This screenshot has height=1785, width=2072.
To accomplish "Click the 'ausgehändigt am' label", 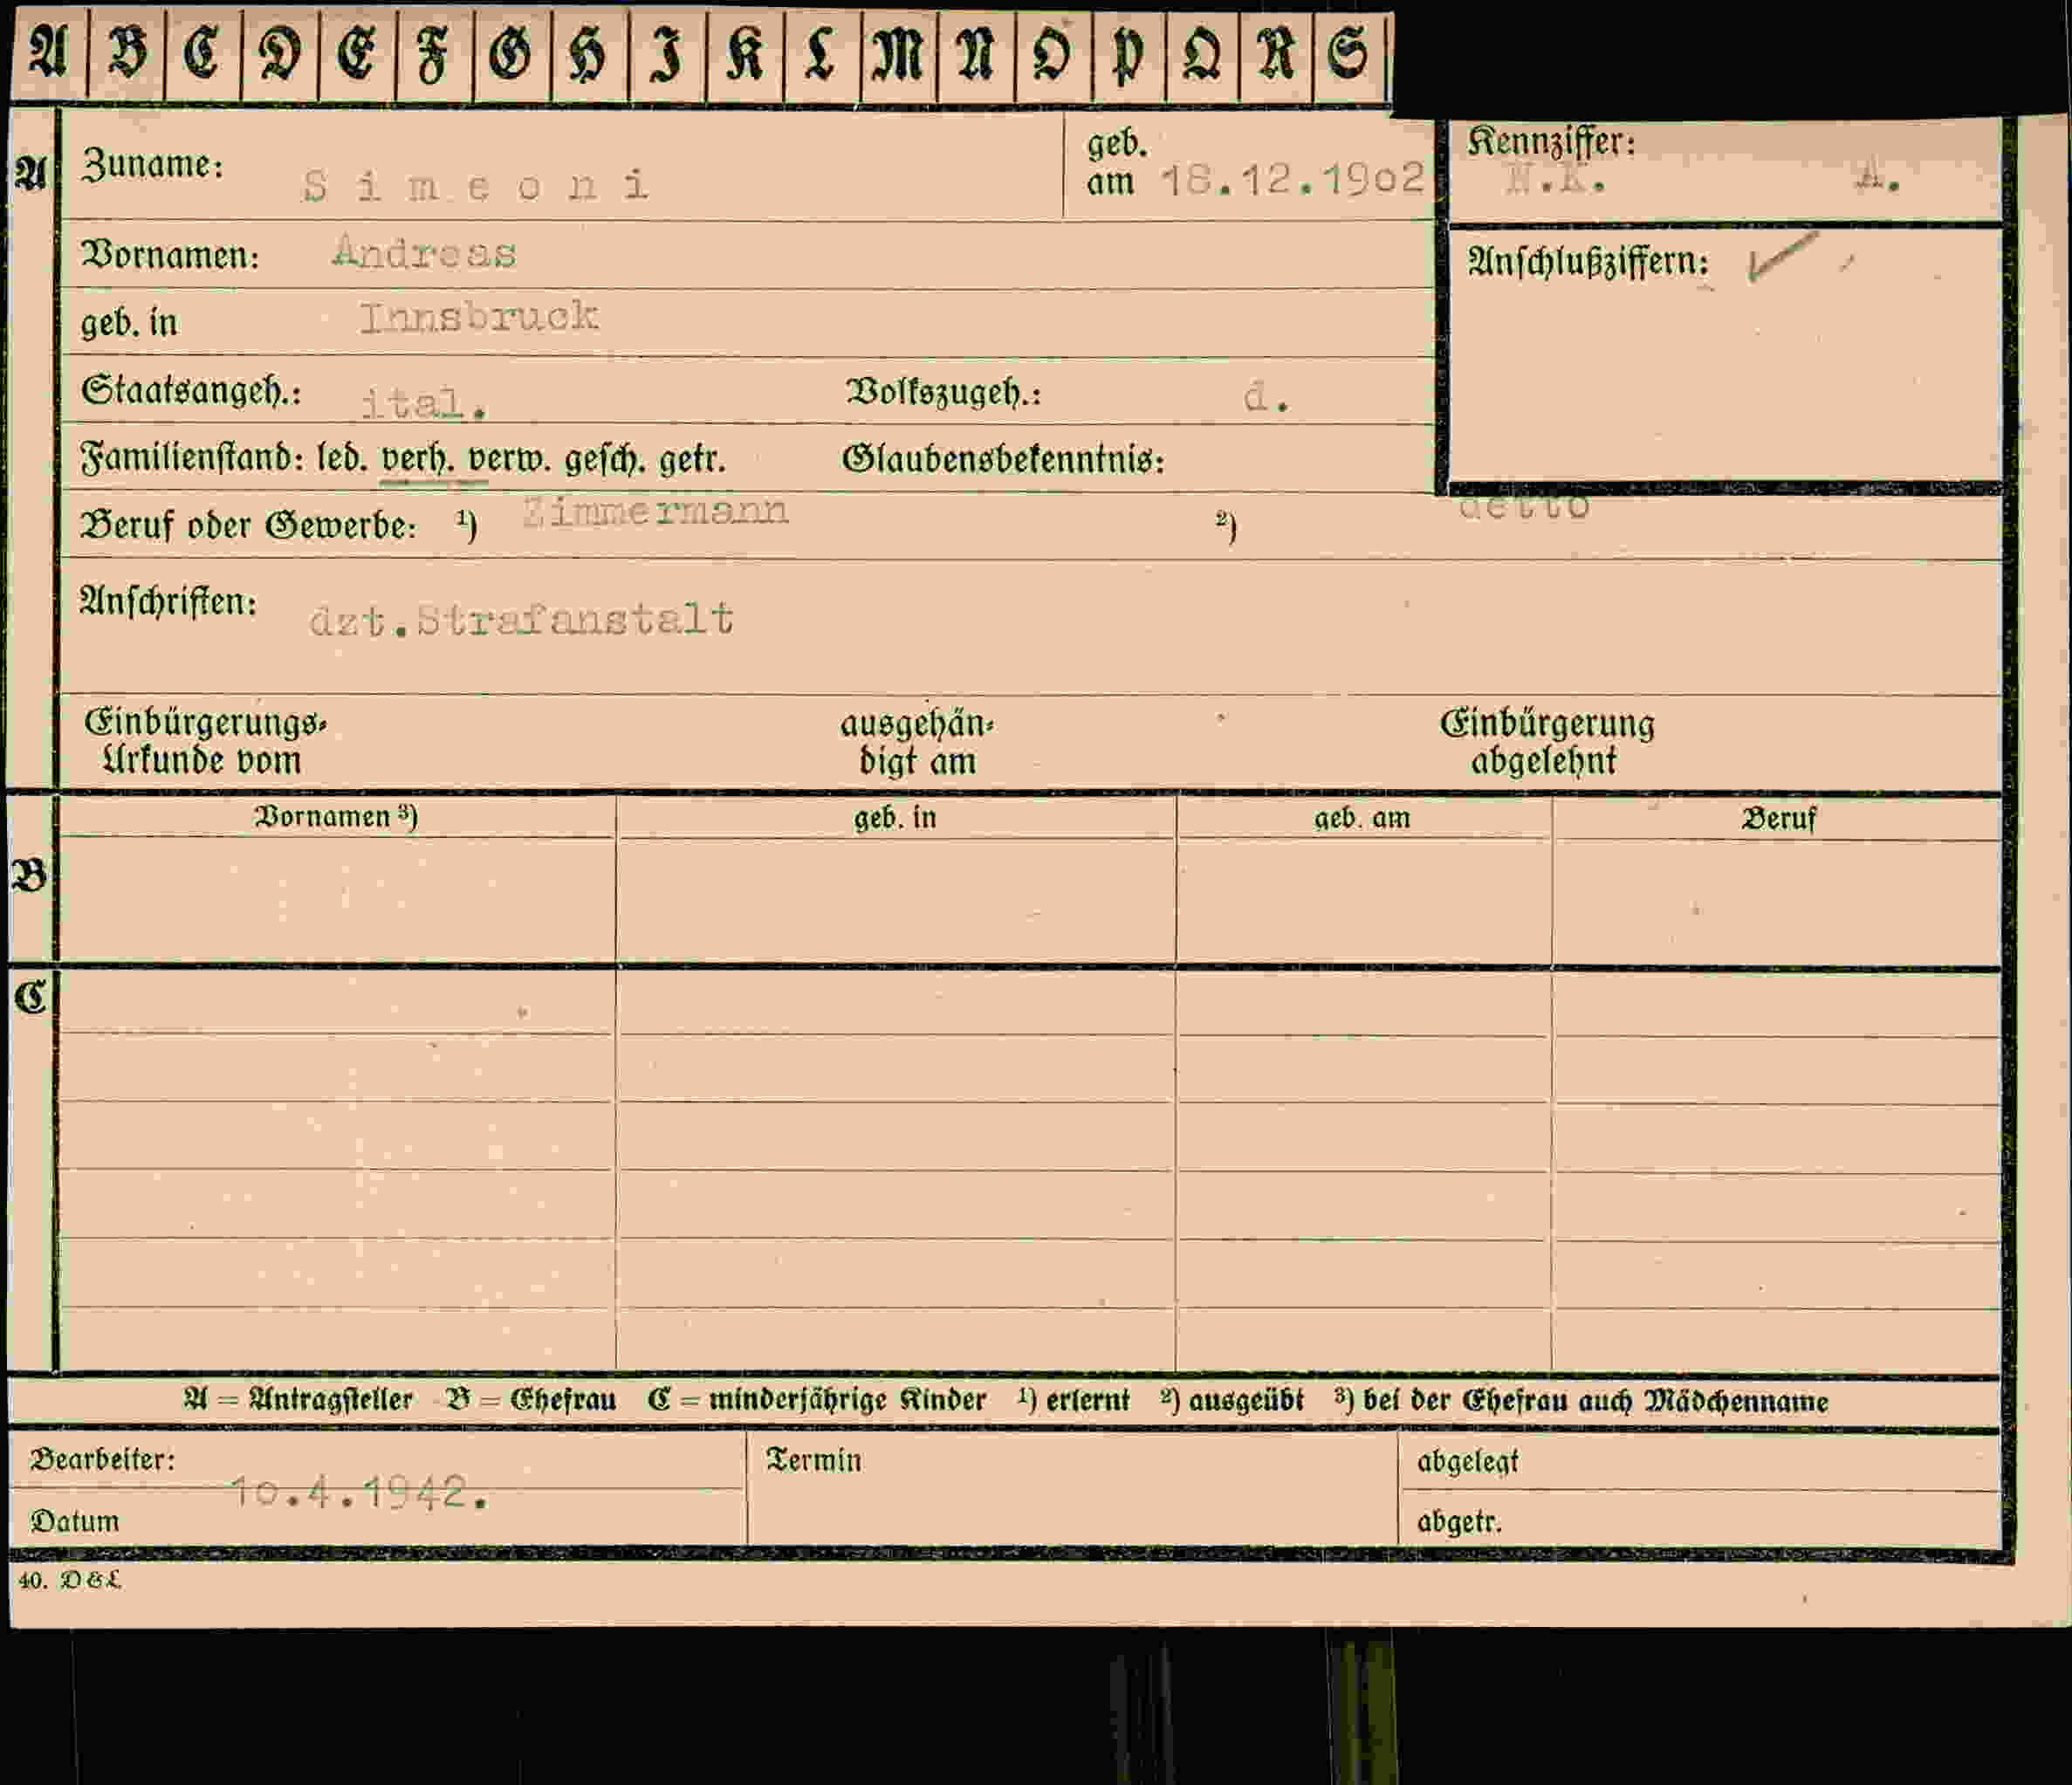I will point(917,742).
